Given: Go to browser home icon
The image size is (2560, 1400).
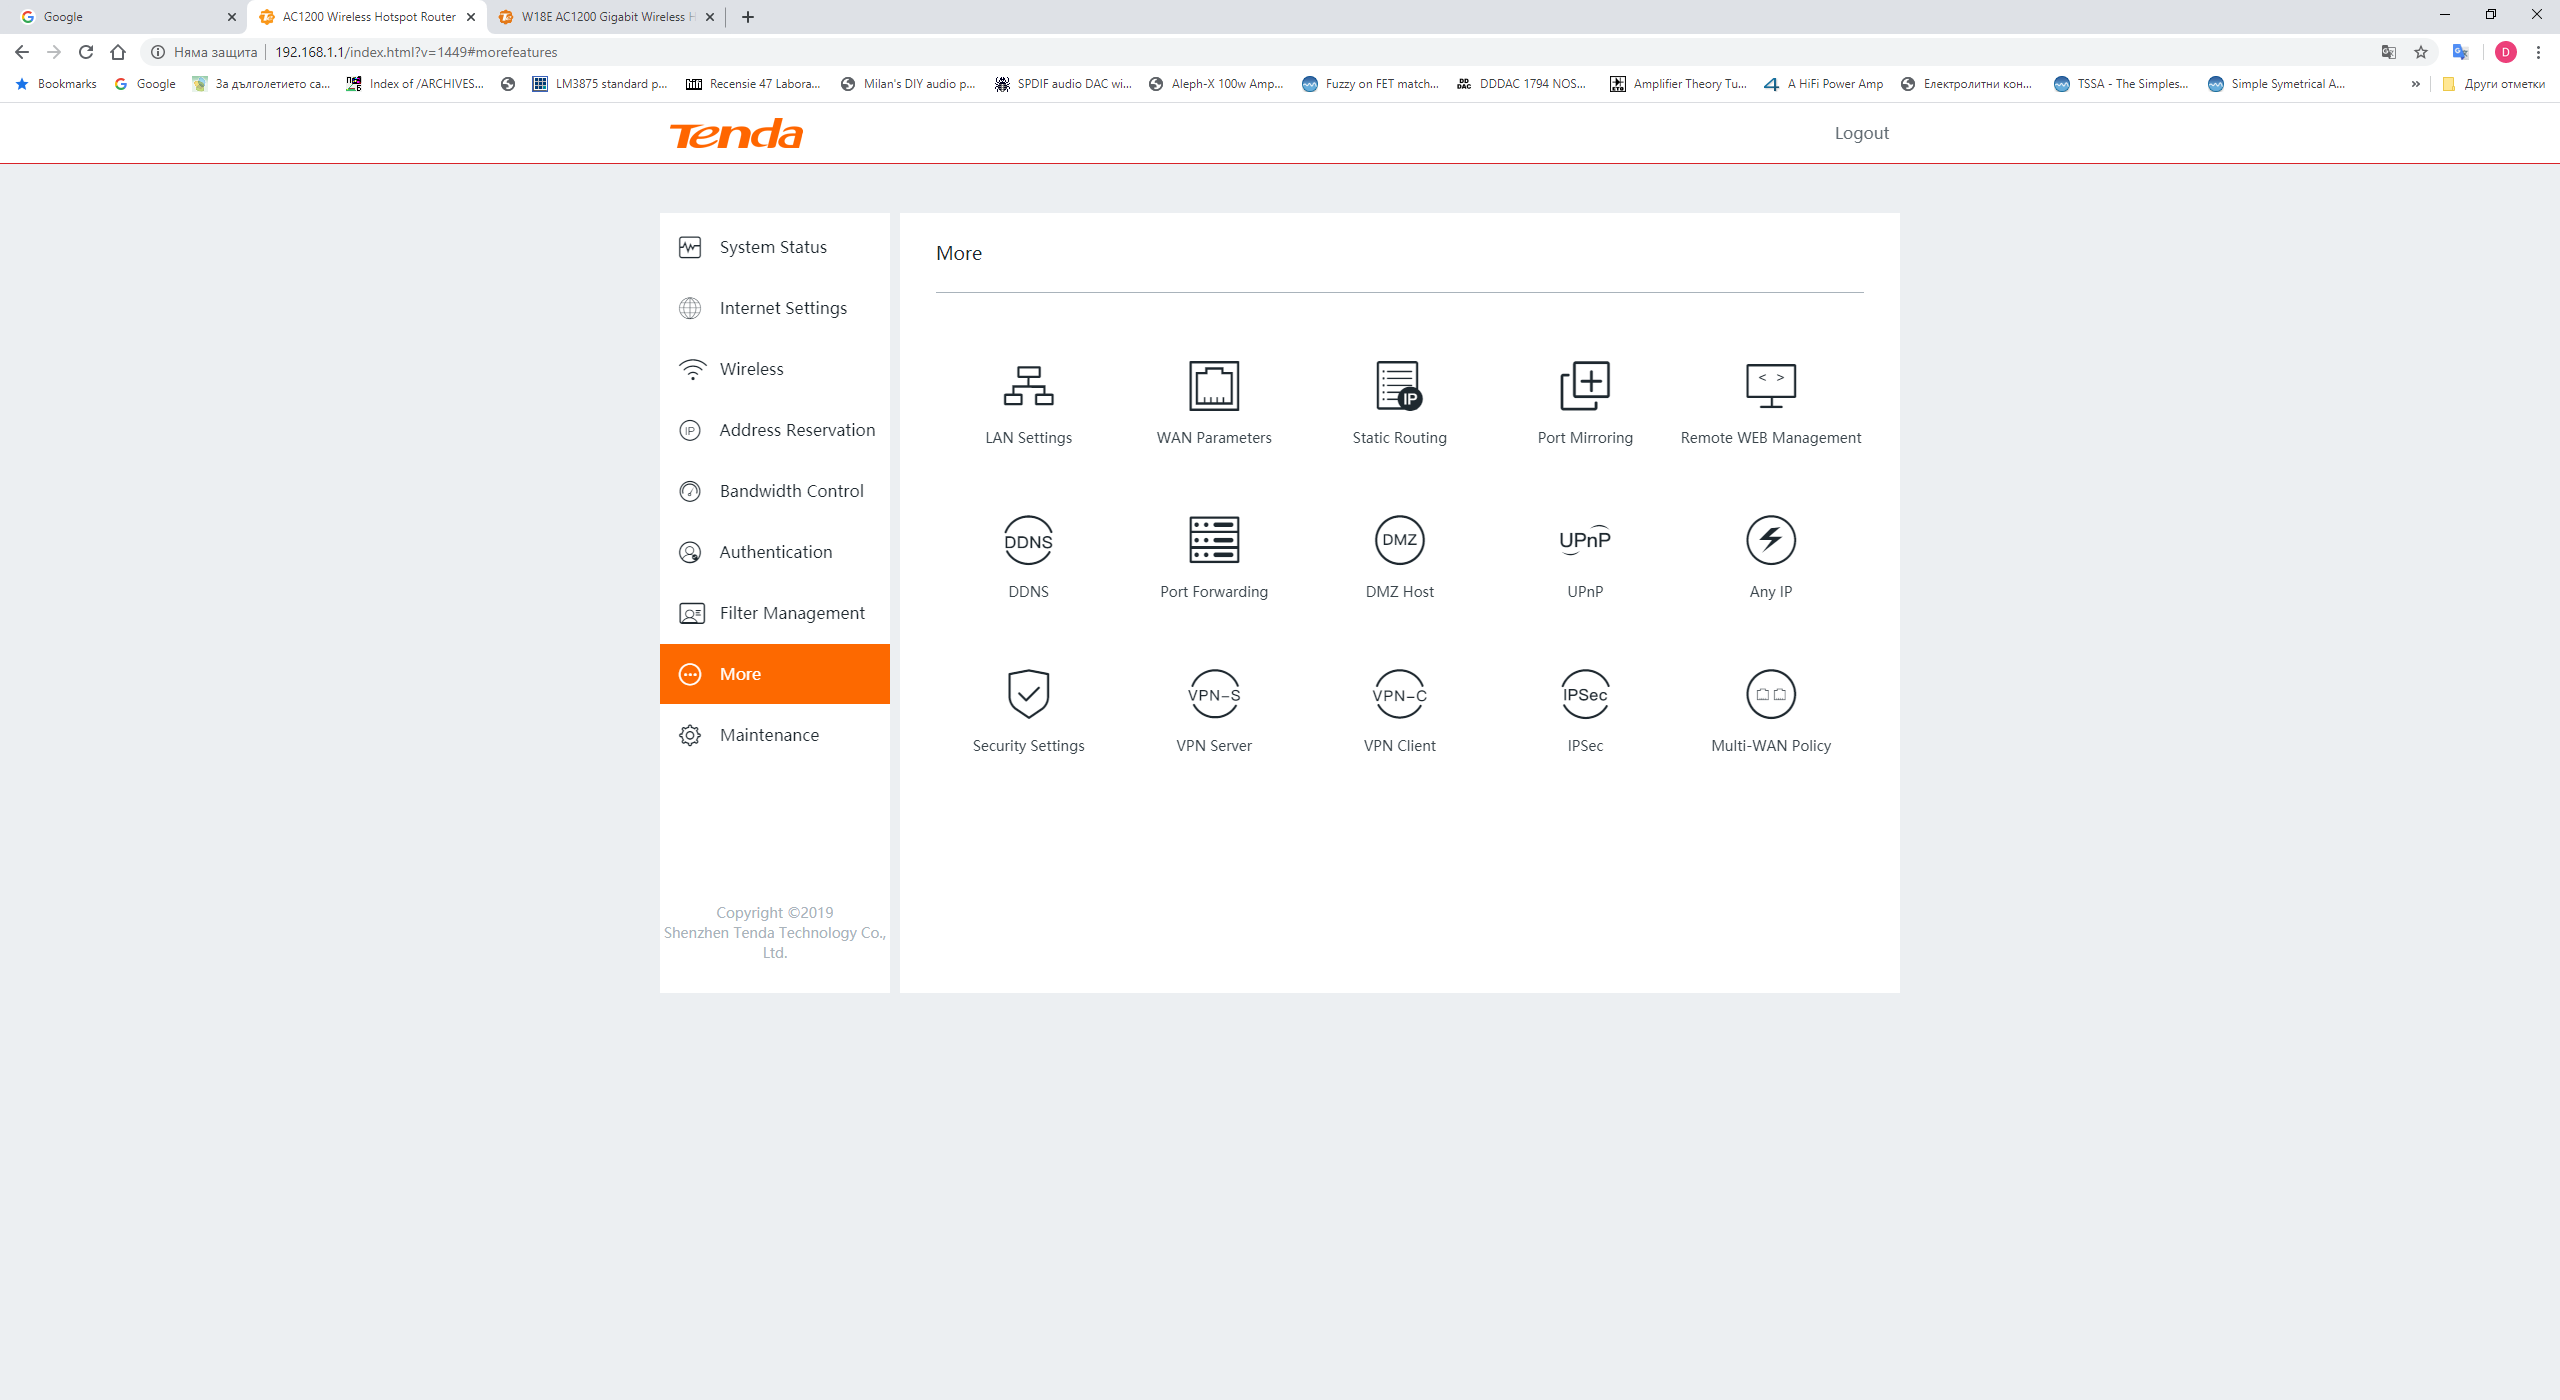Looking at the screenshot, I should [118, 52].
